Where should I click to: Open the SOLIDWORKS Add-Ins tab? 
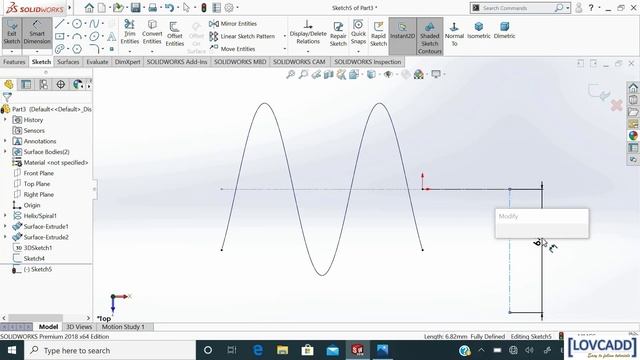pos(177,62)
